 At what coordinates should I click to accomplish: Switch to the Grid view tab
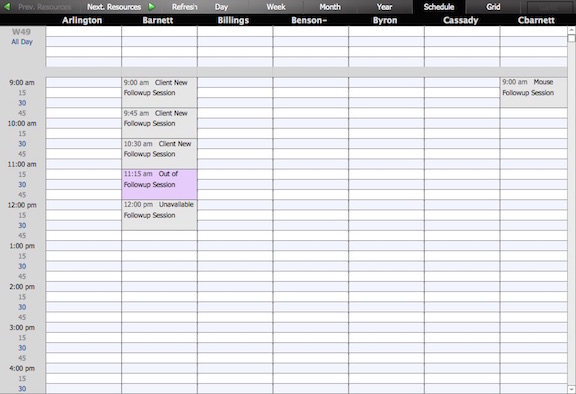point(493,7)
